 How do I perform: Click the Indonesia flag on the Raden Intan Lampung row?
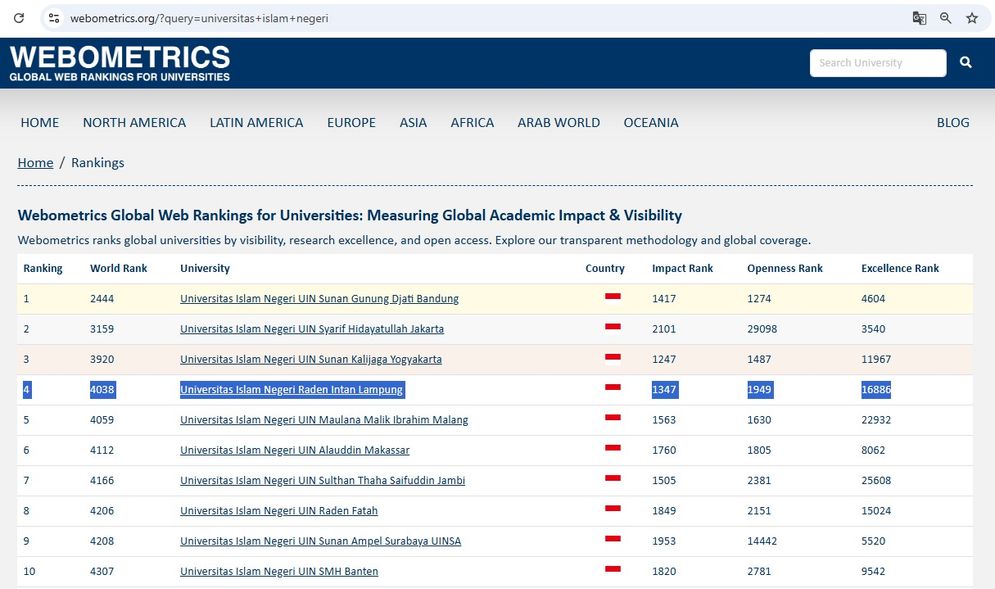(611, 389)
